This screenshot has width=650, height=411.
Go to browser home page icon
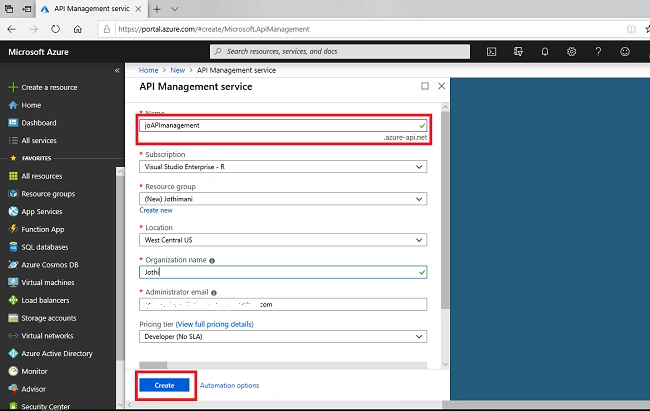(78, 29)
